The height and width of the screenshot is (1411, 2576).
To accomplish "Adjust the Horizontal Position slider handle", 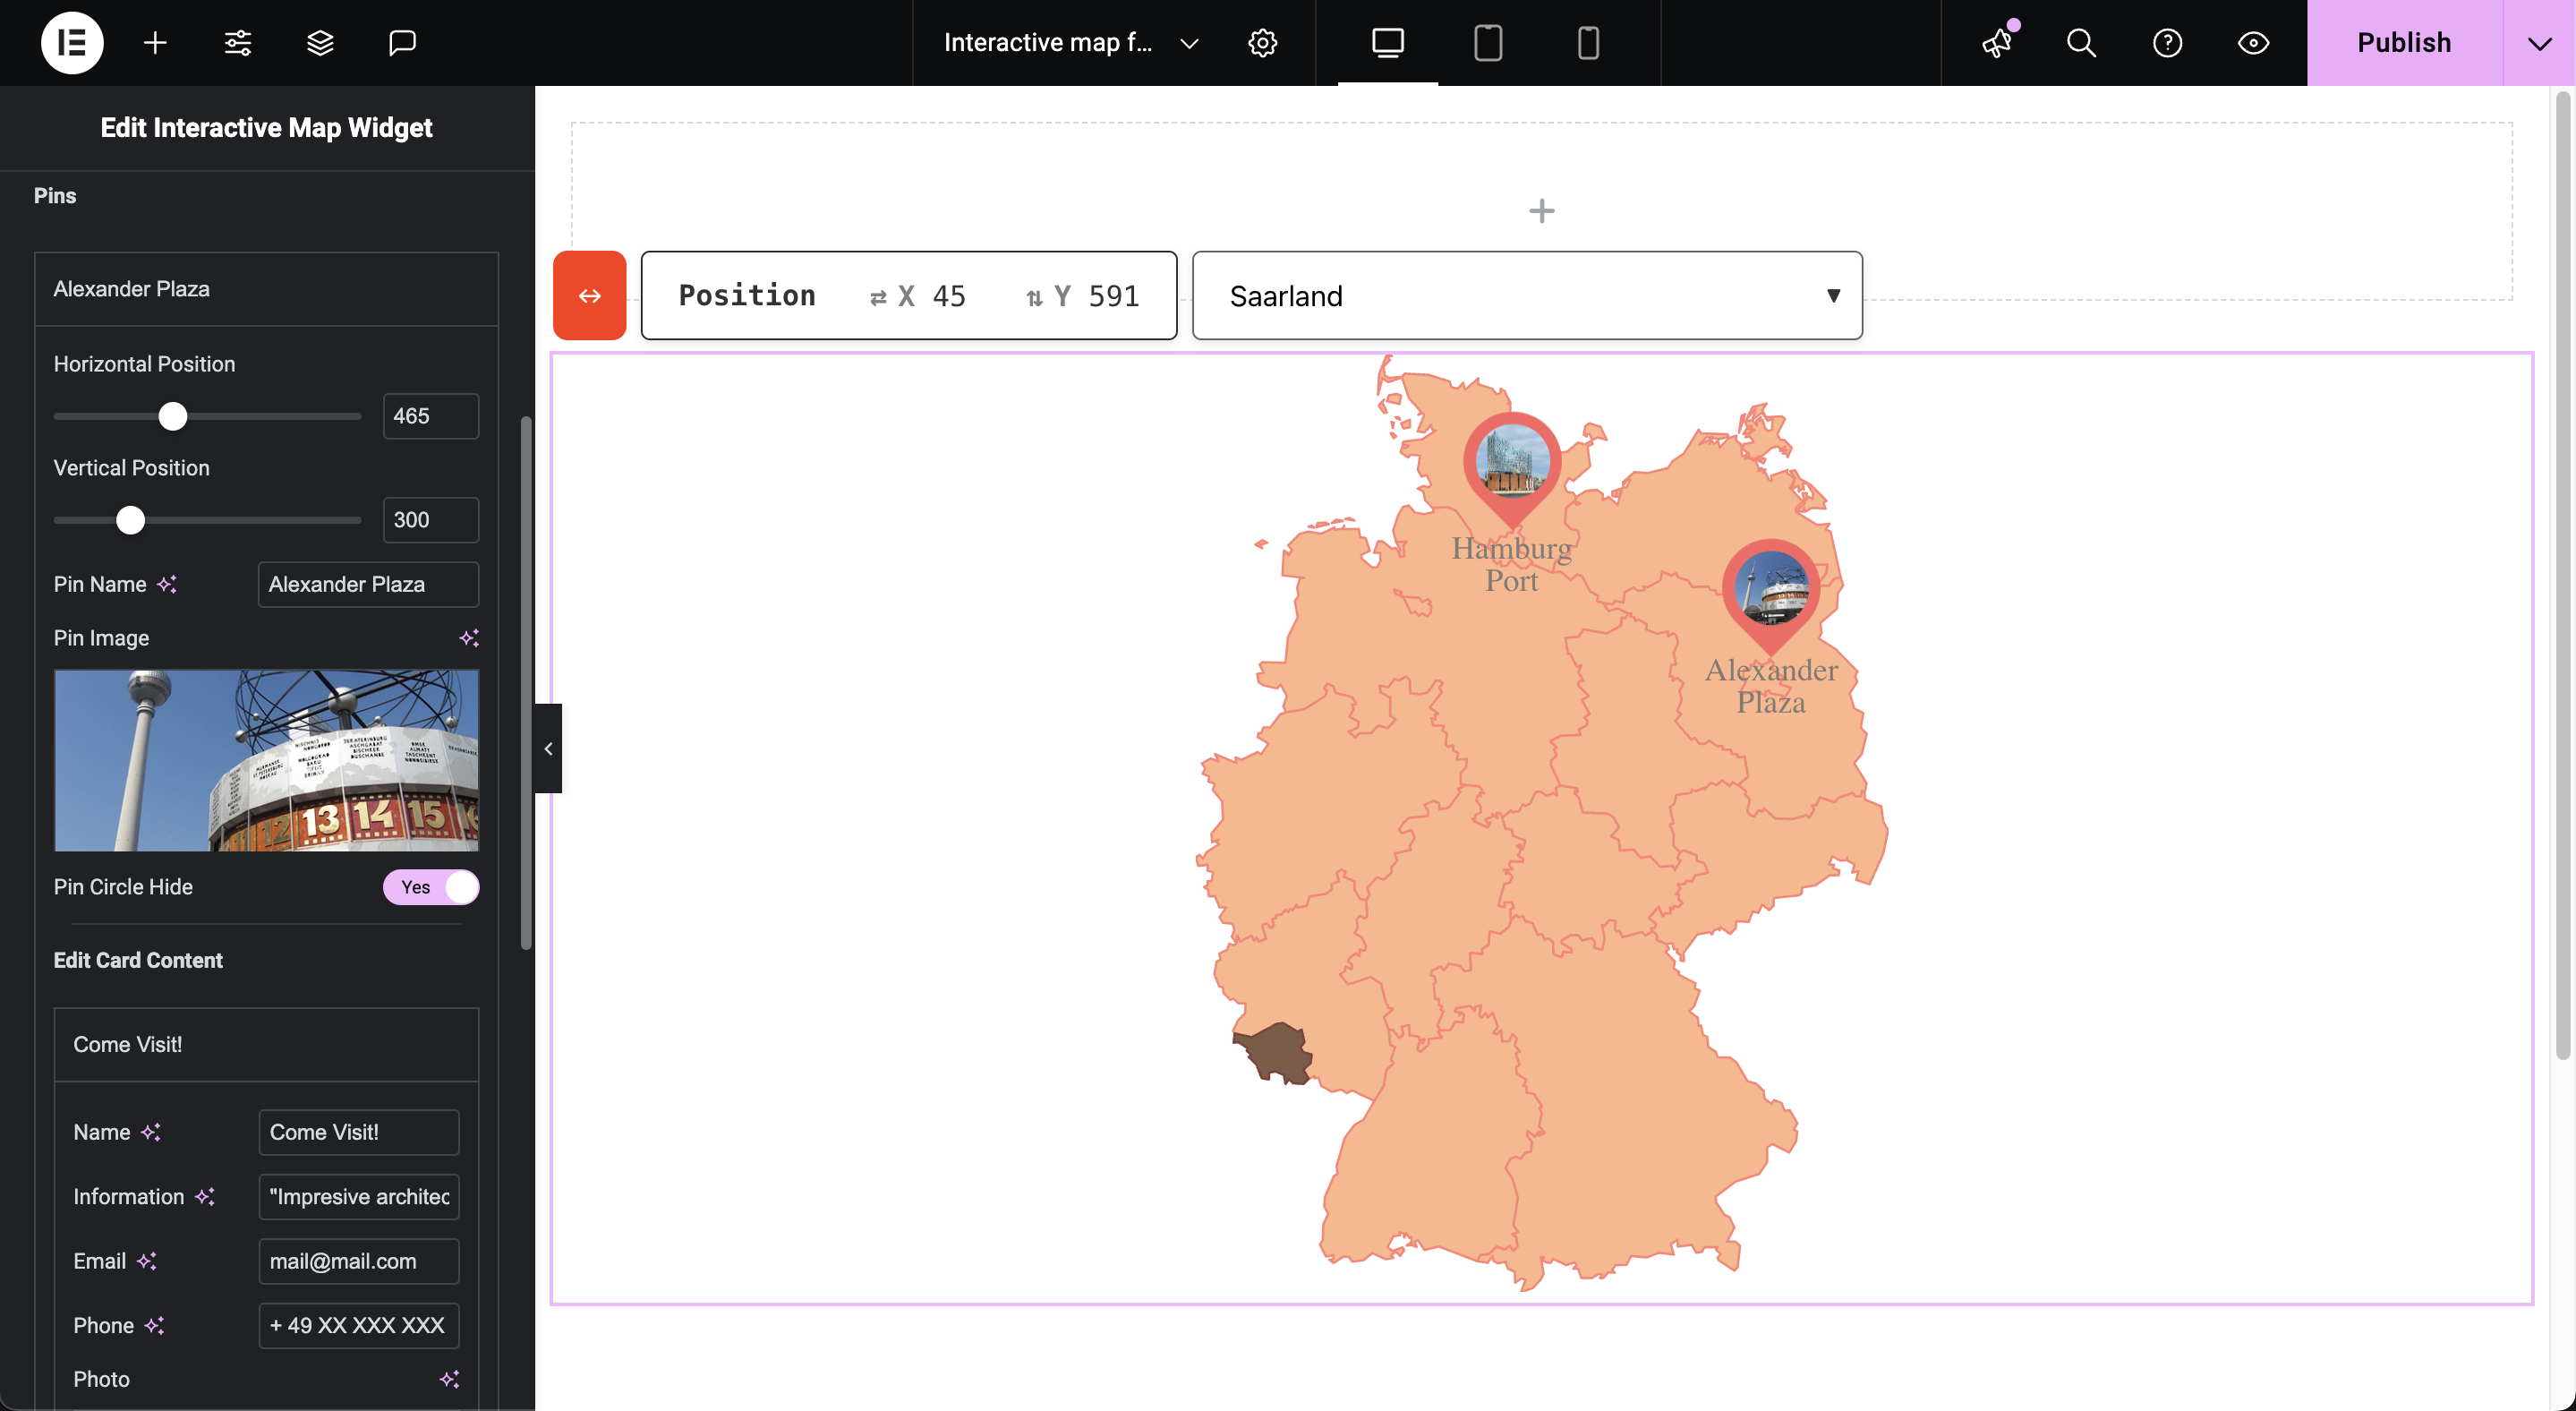I will point(173,416).
